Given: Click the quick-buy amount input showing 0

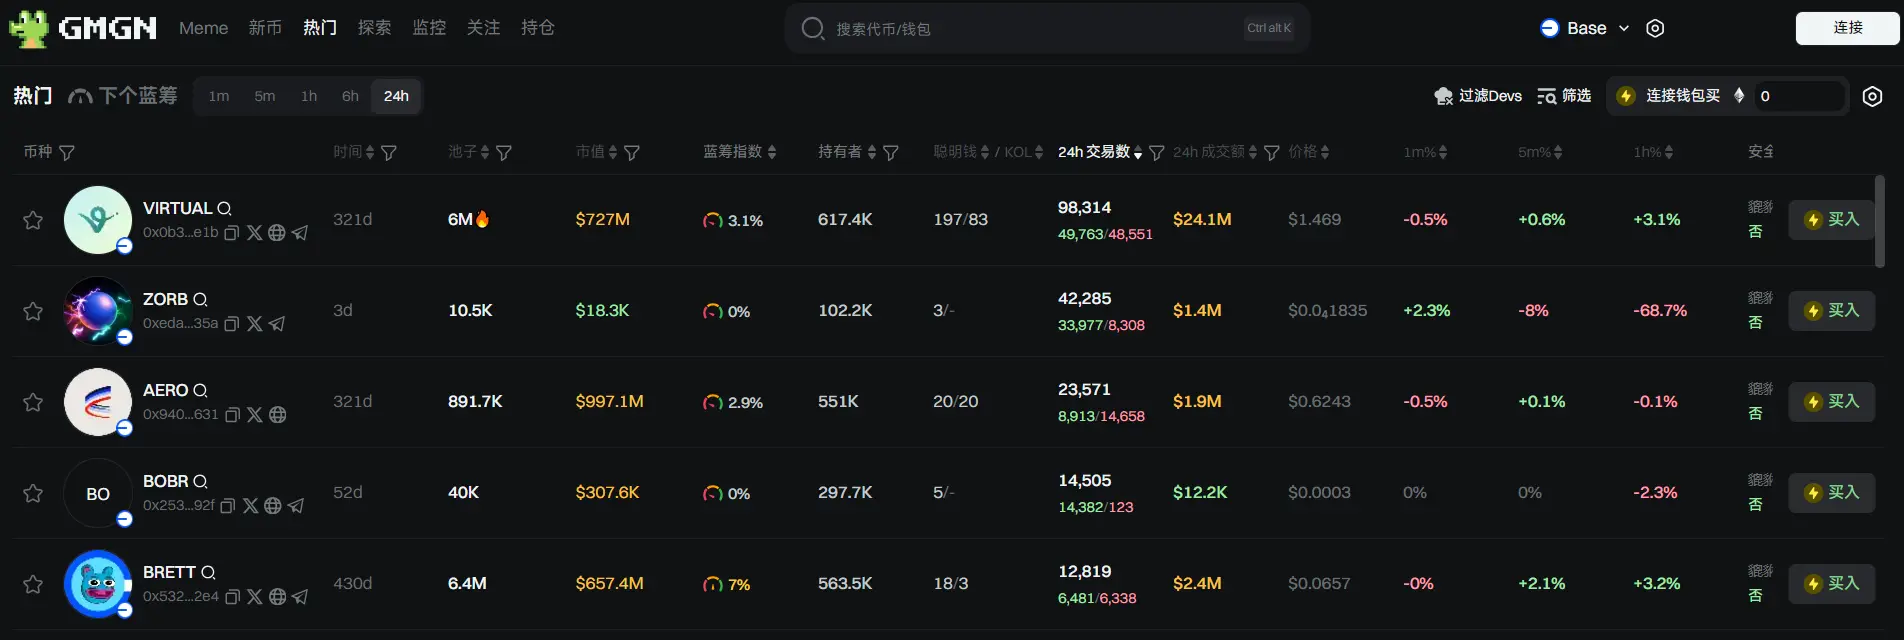Looking at the screenshot, I should pyautogui.click(x=1798, y=96).
